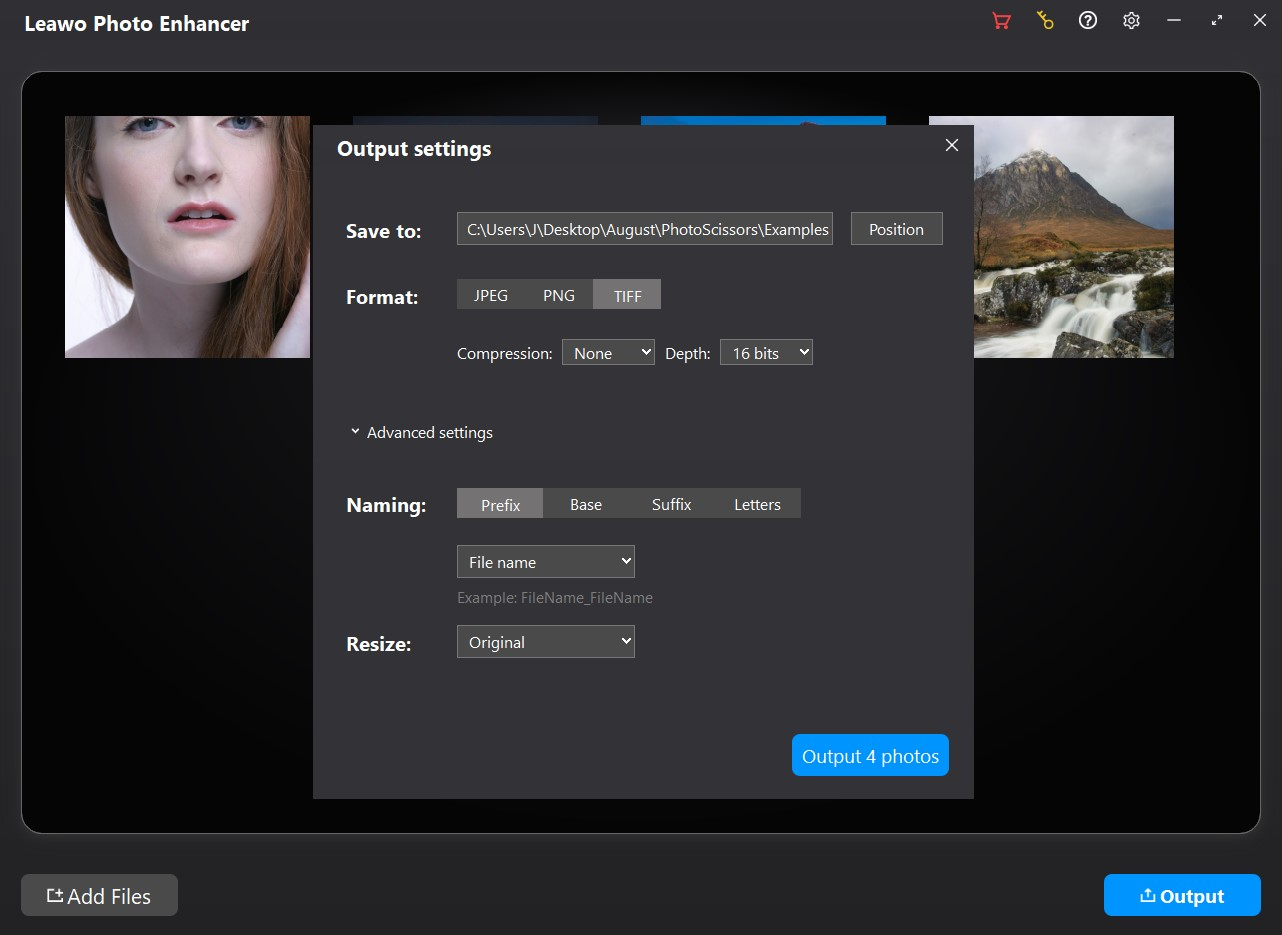
Task: Select JPEG output format
Action: pos(490,295)
